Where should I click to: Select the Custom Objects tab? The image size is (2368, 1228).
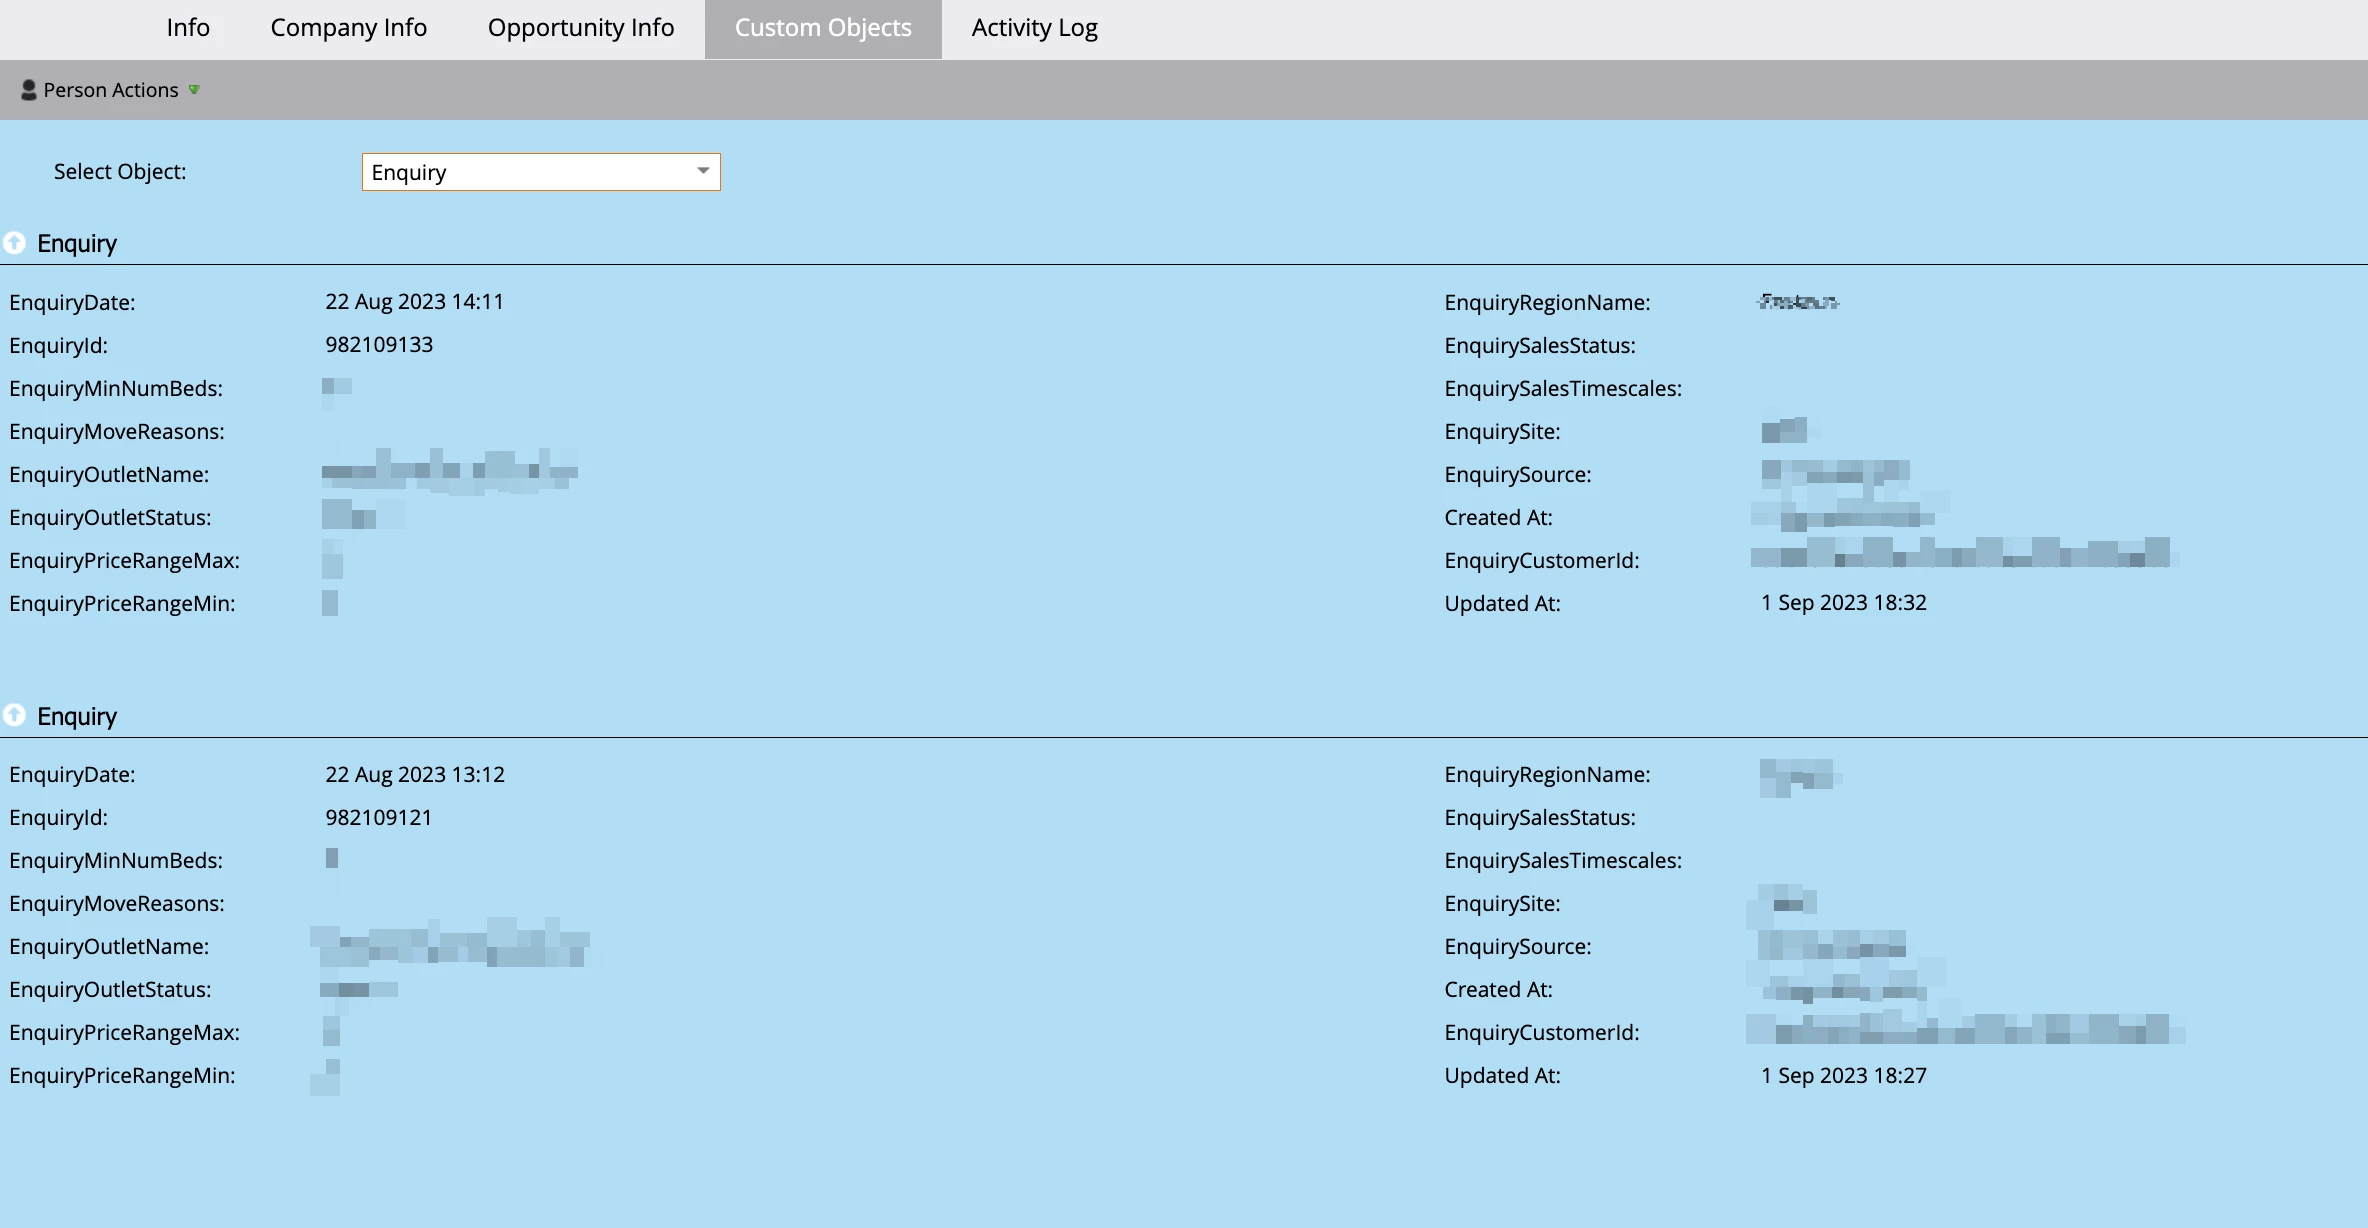(x=823, y=28)
